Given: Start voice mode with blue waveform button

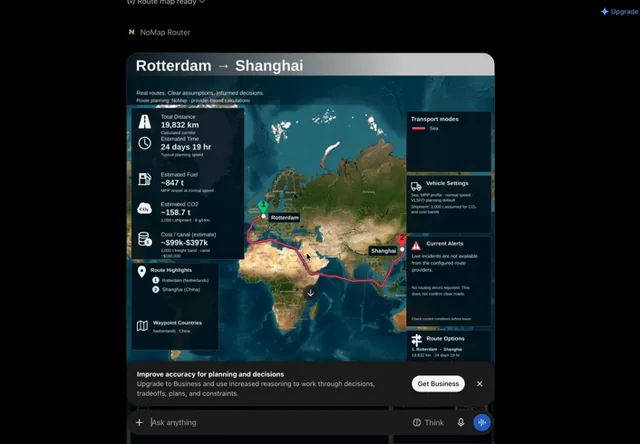Looking at the screenshot, I should 482,422.
